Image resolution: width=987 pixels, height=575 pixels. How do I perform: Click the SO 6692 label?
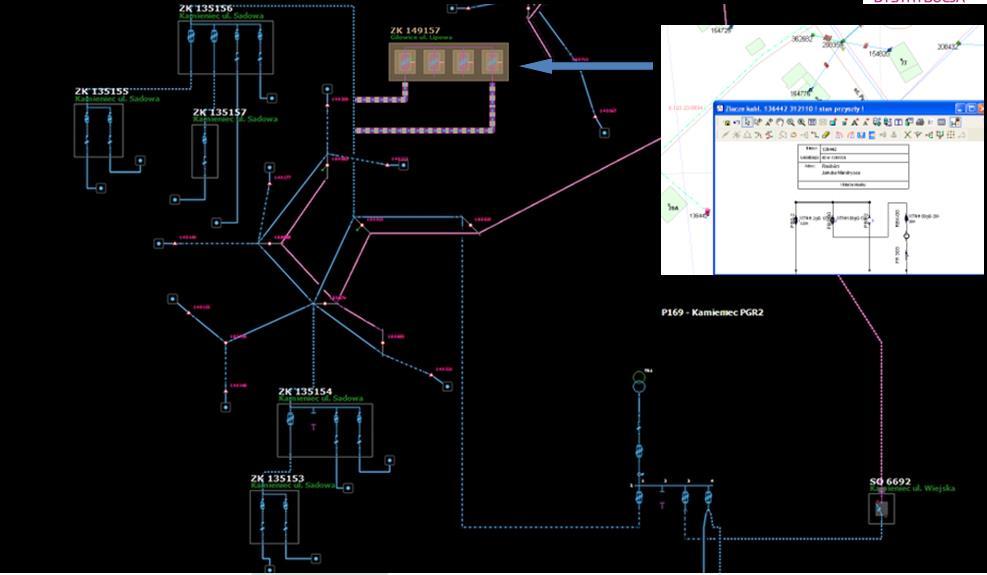coord(890,482)
